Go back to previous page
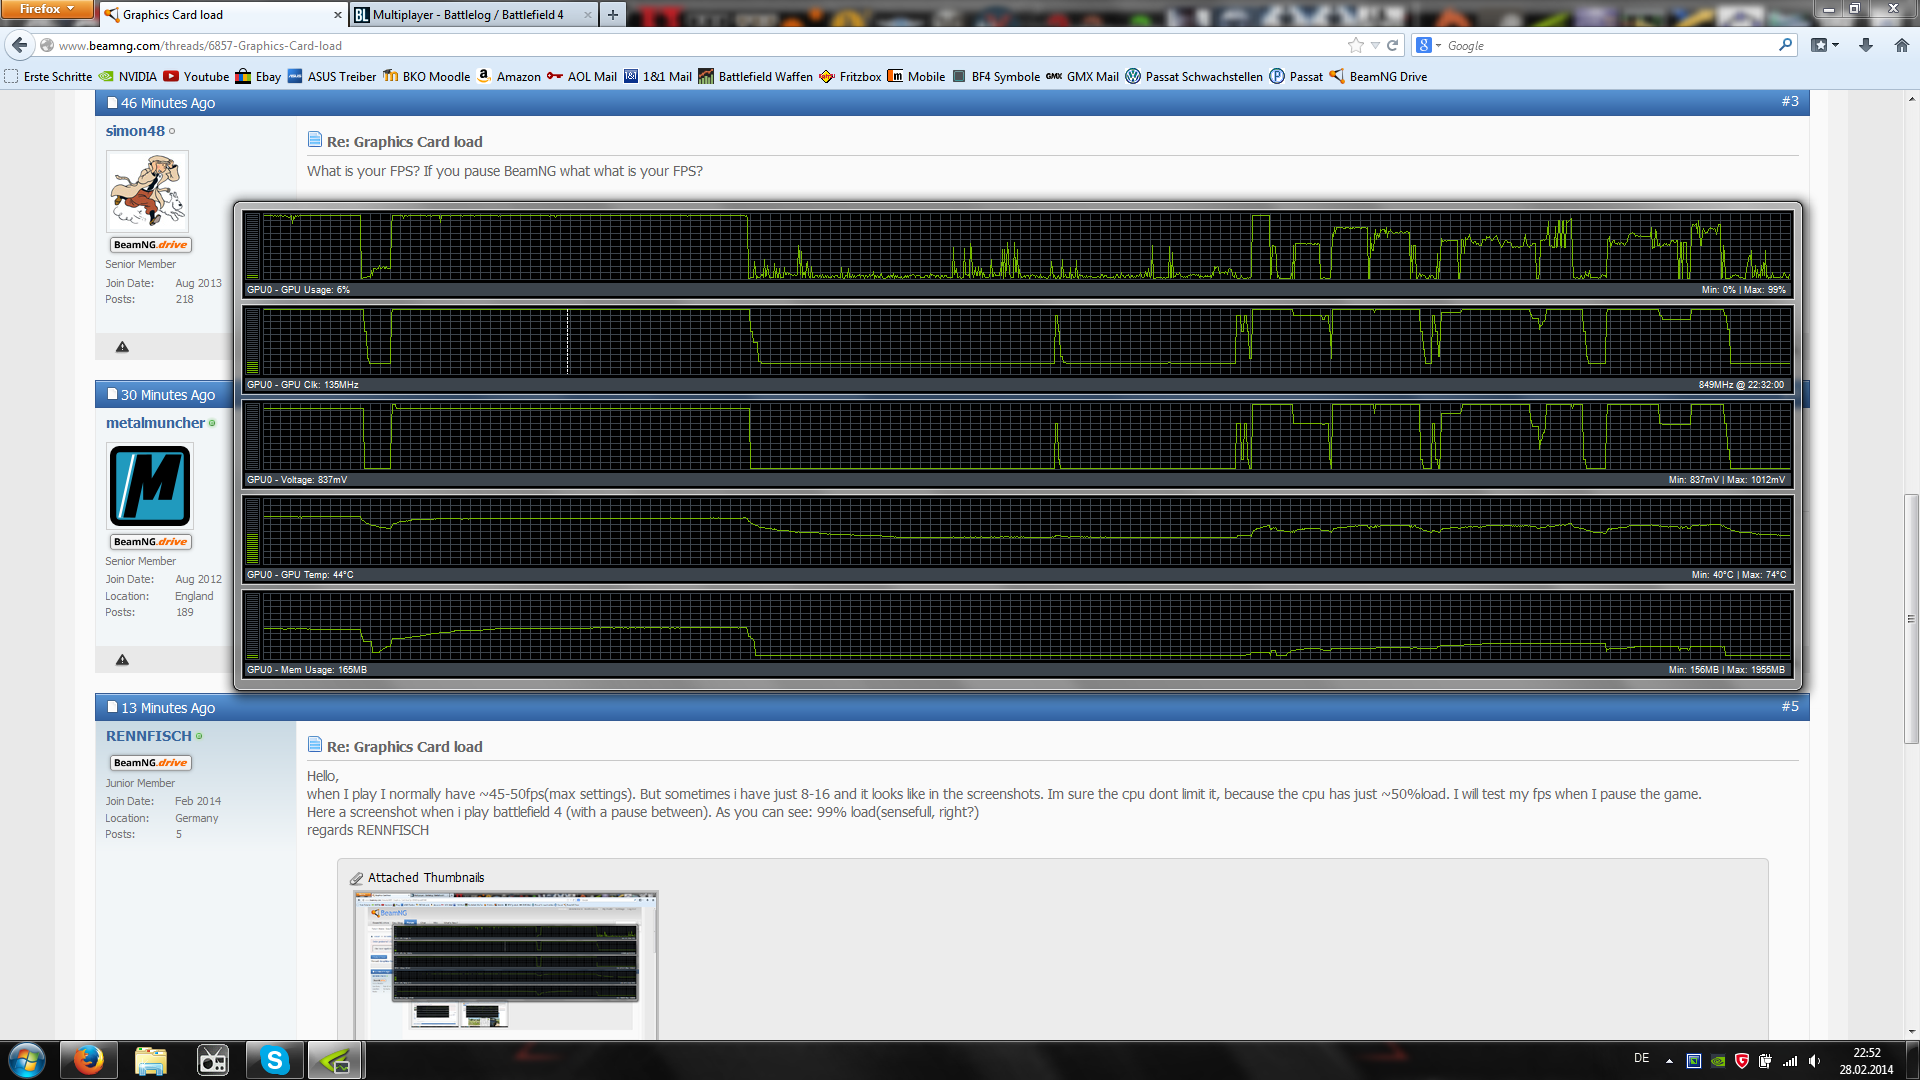1920x1080 pixels. pos(19,45)
